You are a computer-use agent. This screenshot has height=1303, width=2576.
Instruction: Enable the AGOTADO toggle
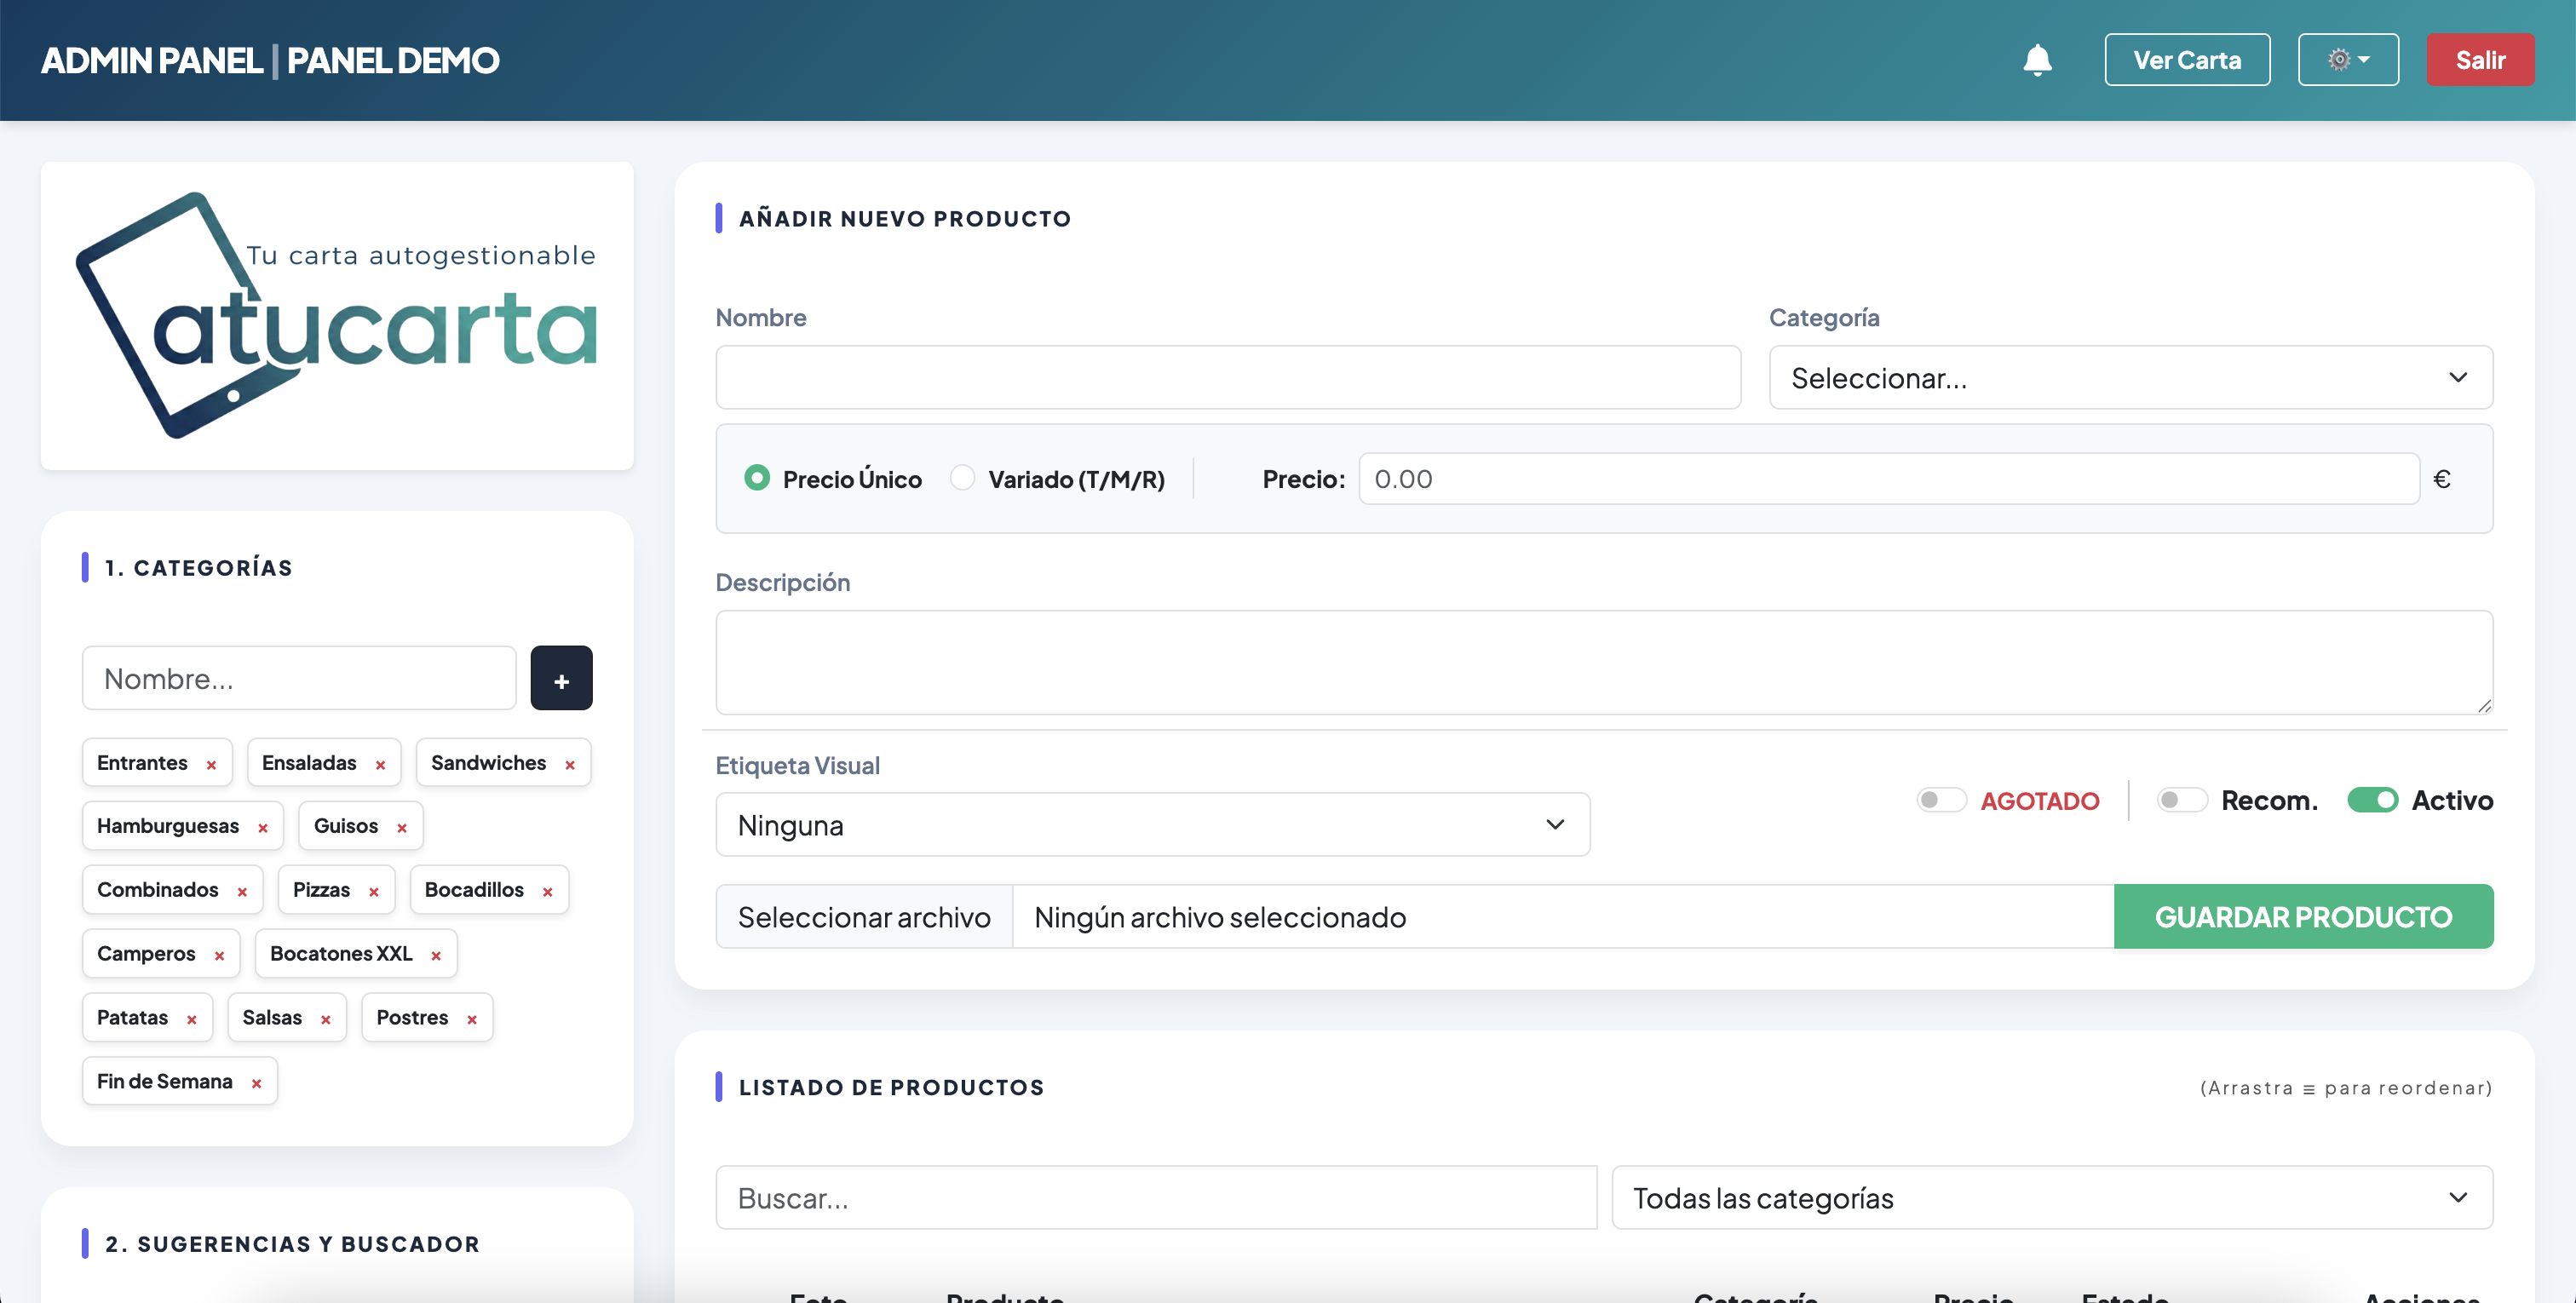tap(1940, 800)
